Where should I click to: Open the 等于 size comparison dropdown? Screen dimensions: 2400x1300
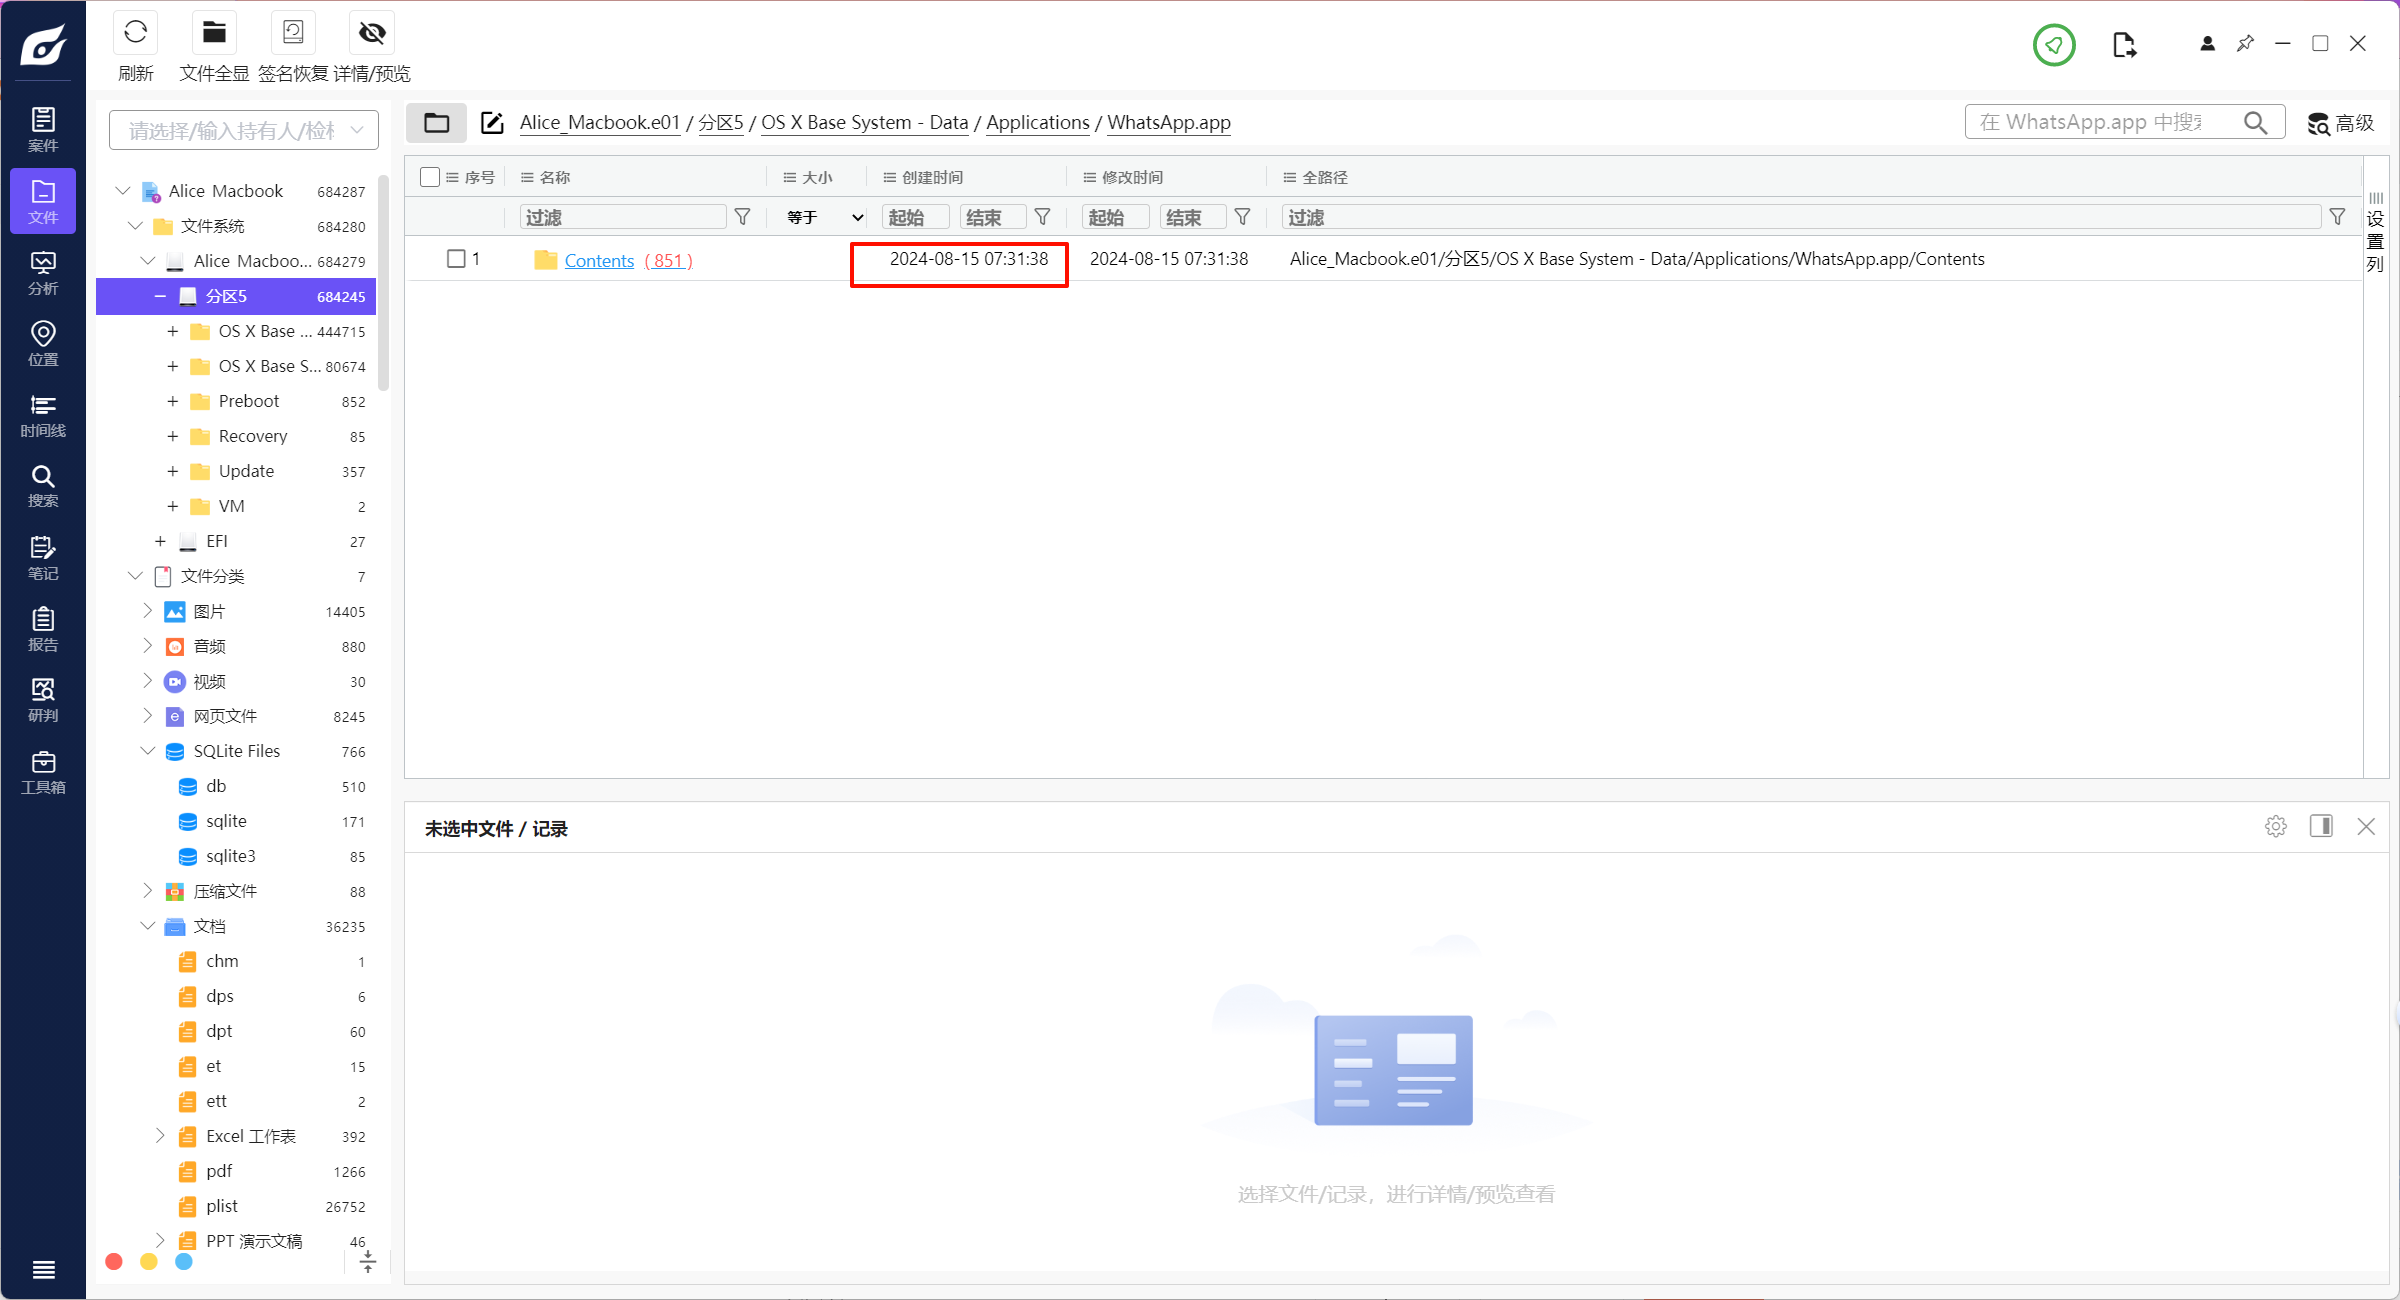tap(824, 217)
